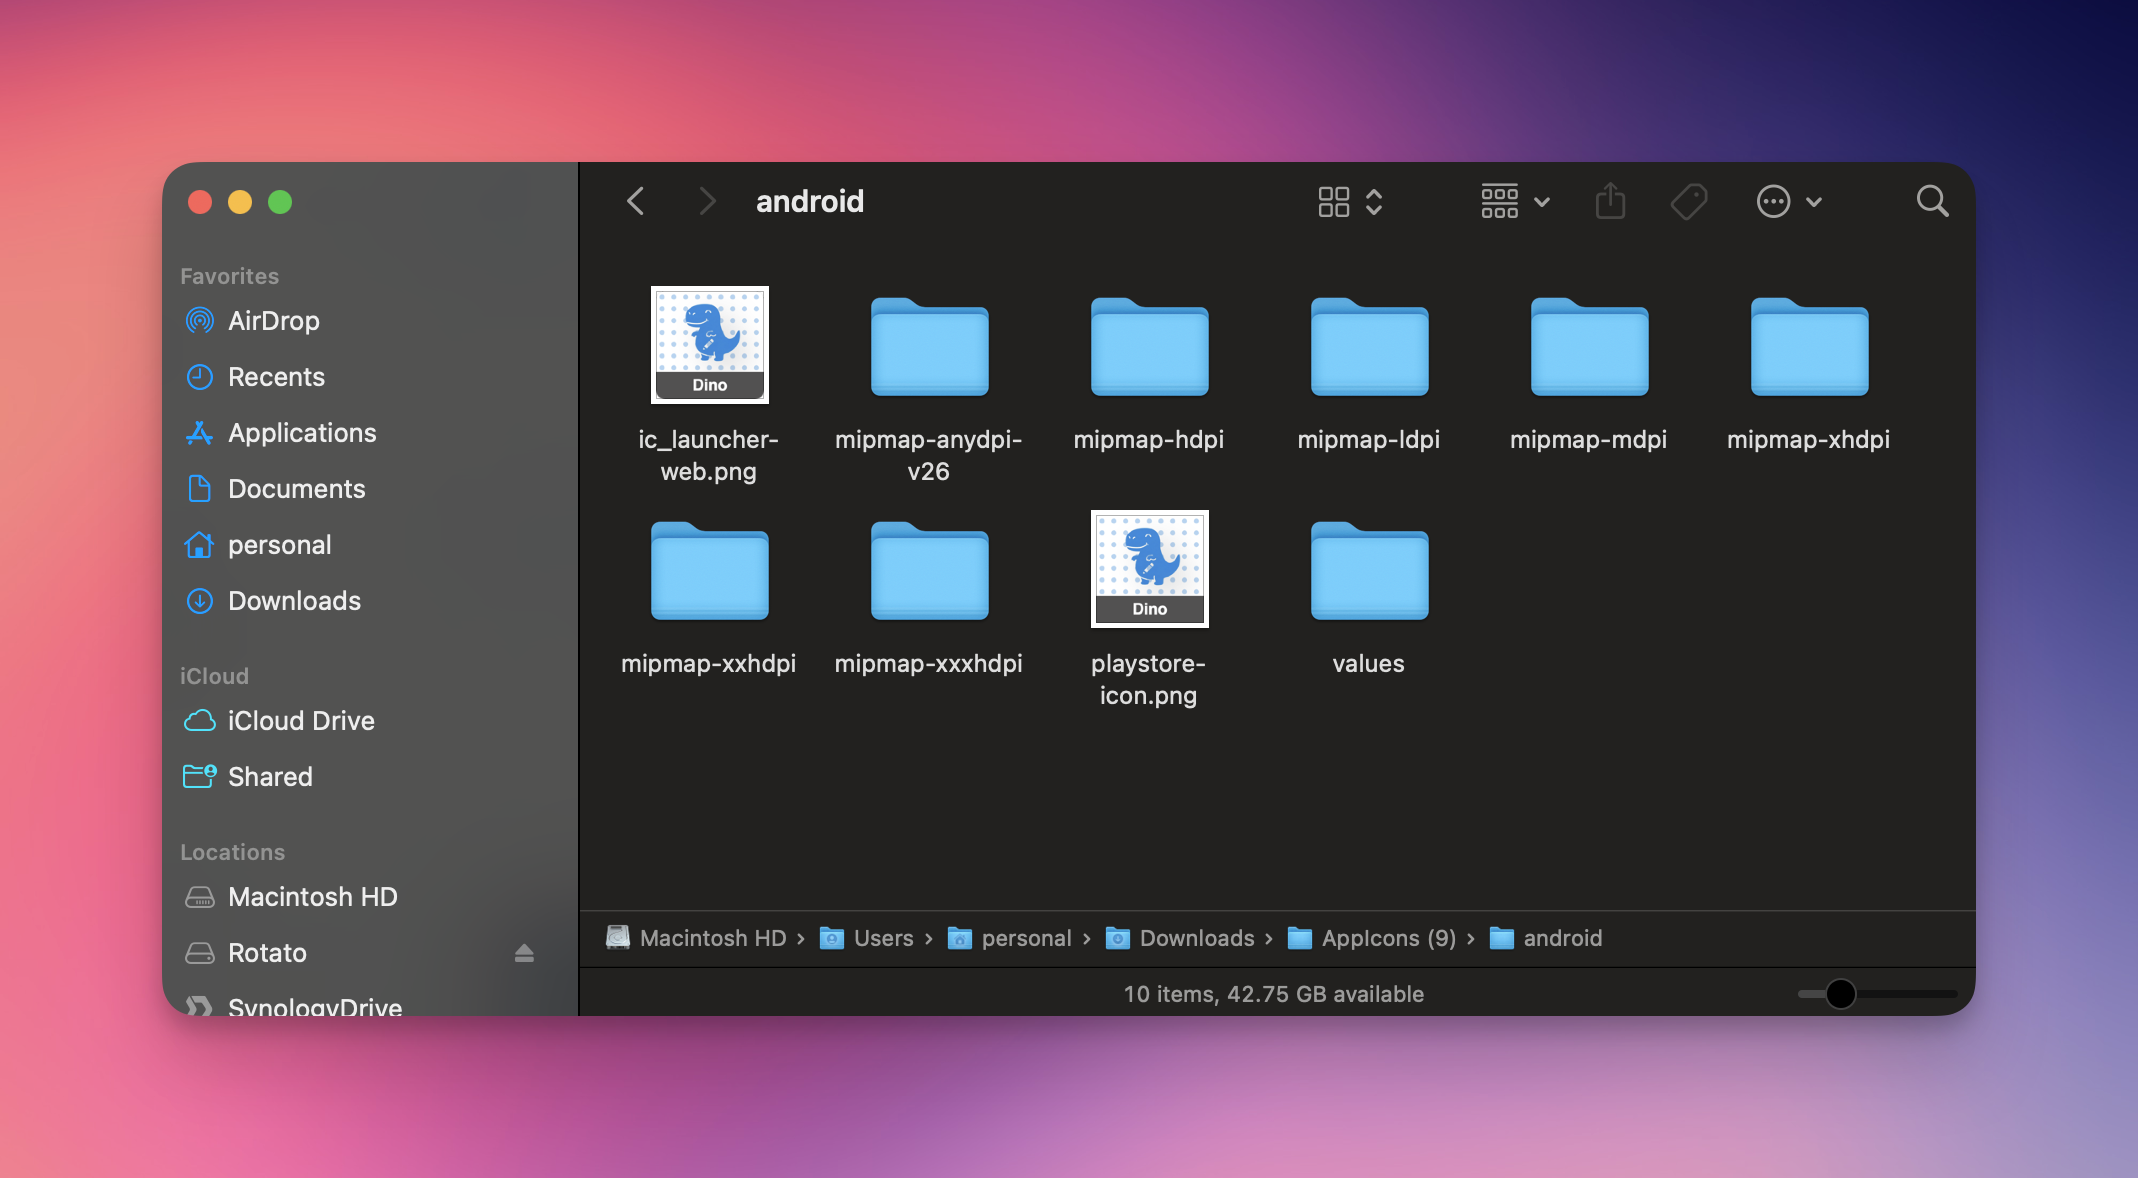This screenshot has height=1178, width=2138.
Task: Select the gallery view icon
Action: pos(1333,201)
